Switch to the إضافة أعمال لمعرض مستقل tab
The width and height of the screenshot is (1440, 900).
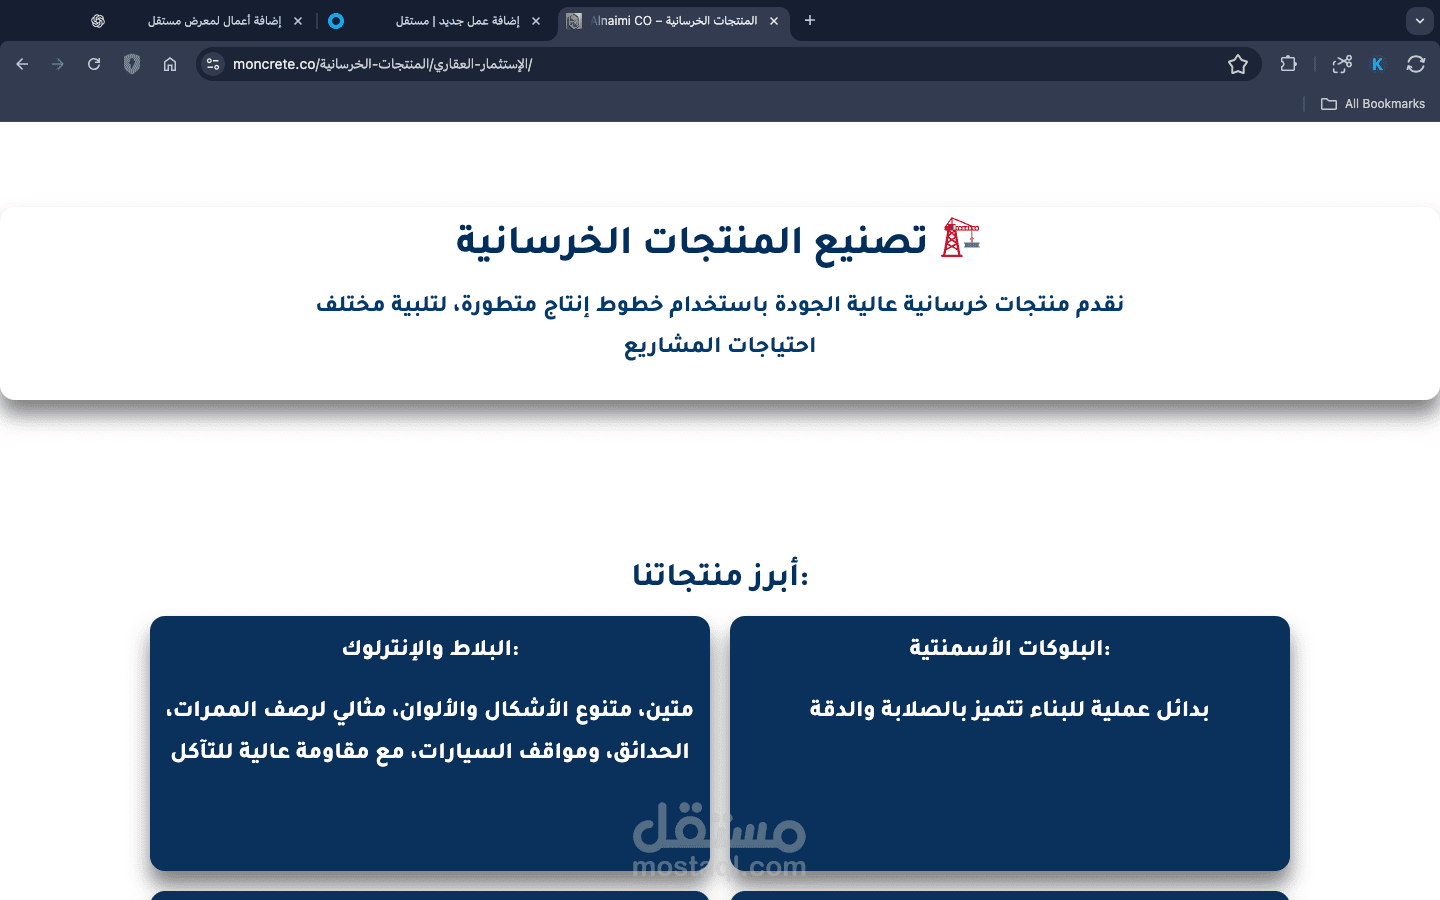click(x=214, y=20)
